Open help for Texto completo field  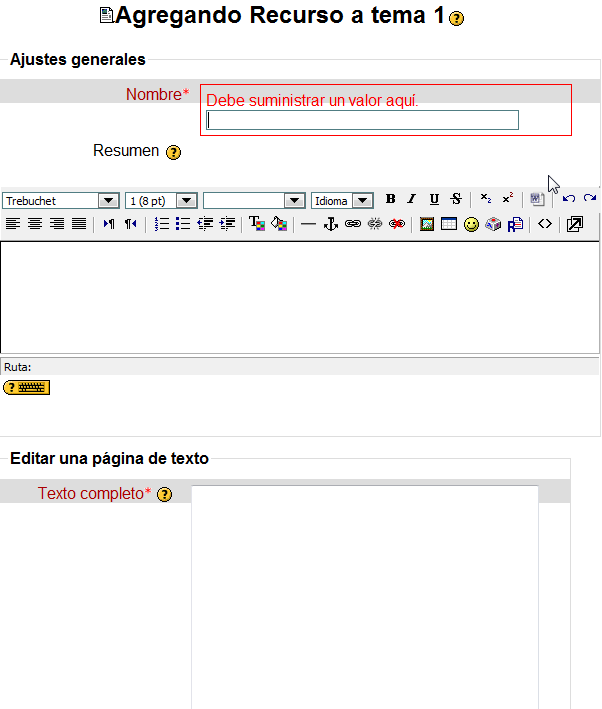[x=165, y=494]
